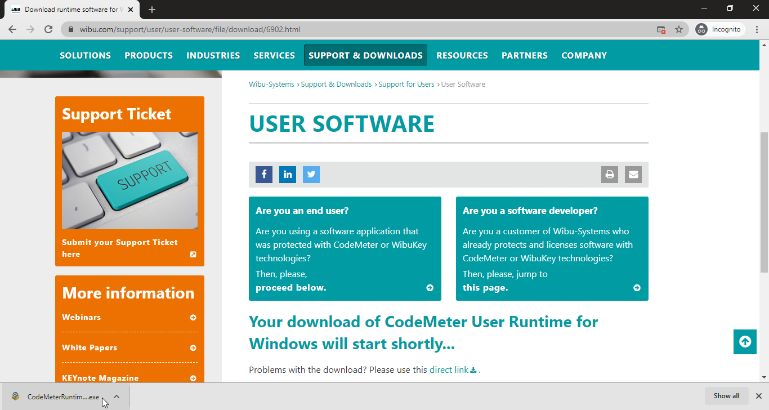Open Chrome three-dot menu
Image resolution: width=769 pixels, height=410 pixels.
[757, 29]
